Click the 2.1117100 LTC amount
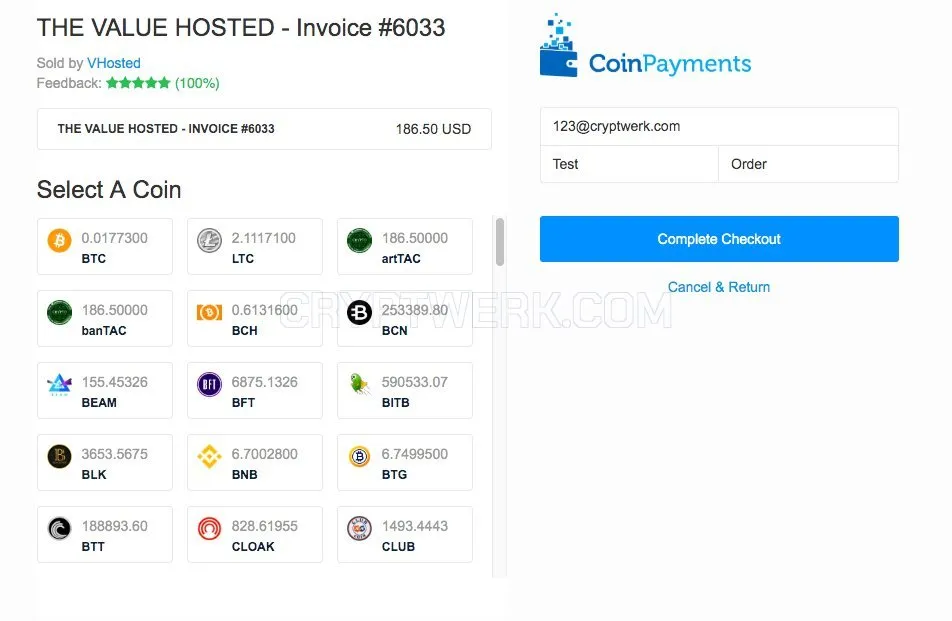Viewport: 952px width, 621px height. [264, 238]
